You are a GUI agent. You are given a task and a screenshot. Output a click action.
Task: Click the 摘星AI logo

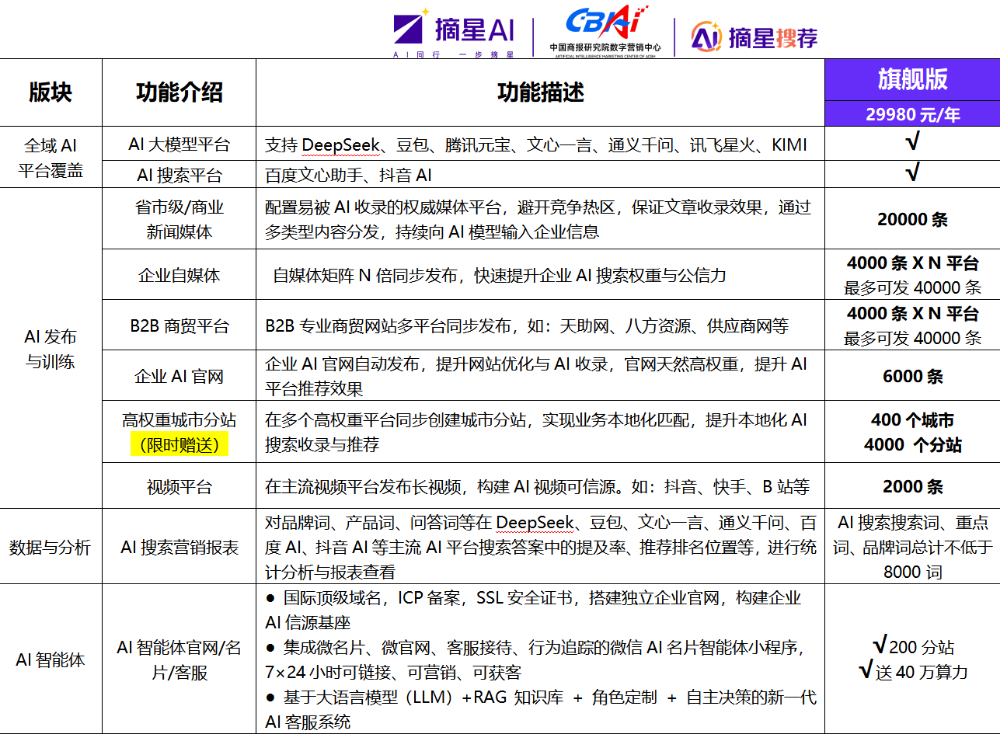454,33
